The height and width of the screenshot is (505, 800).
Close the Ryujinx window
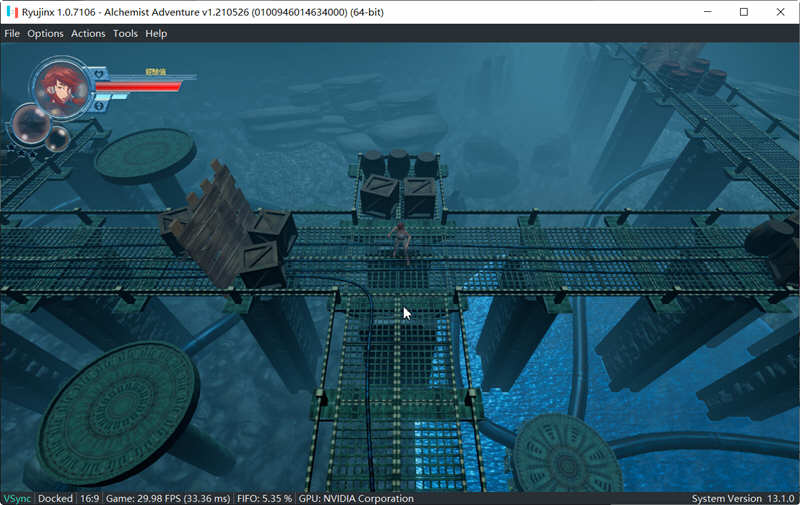pyautogui.click(x=781, y=12)
